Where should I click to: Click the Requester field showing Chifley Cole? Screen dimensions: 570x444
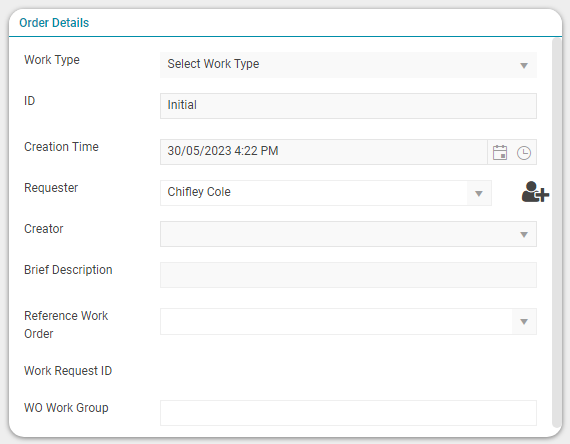click(x=314, y=193)
